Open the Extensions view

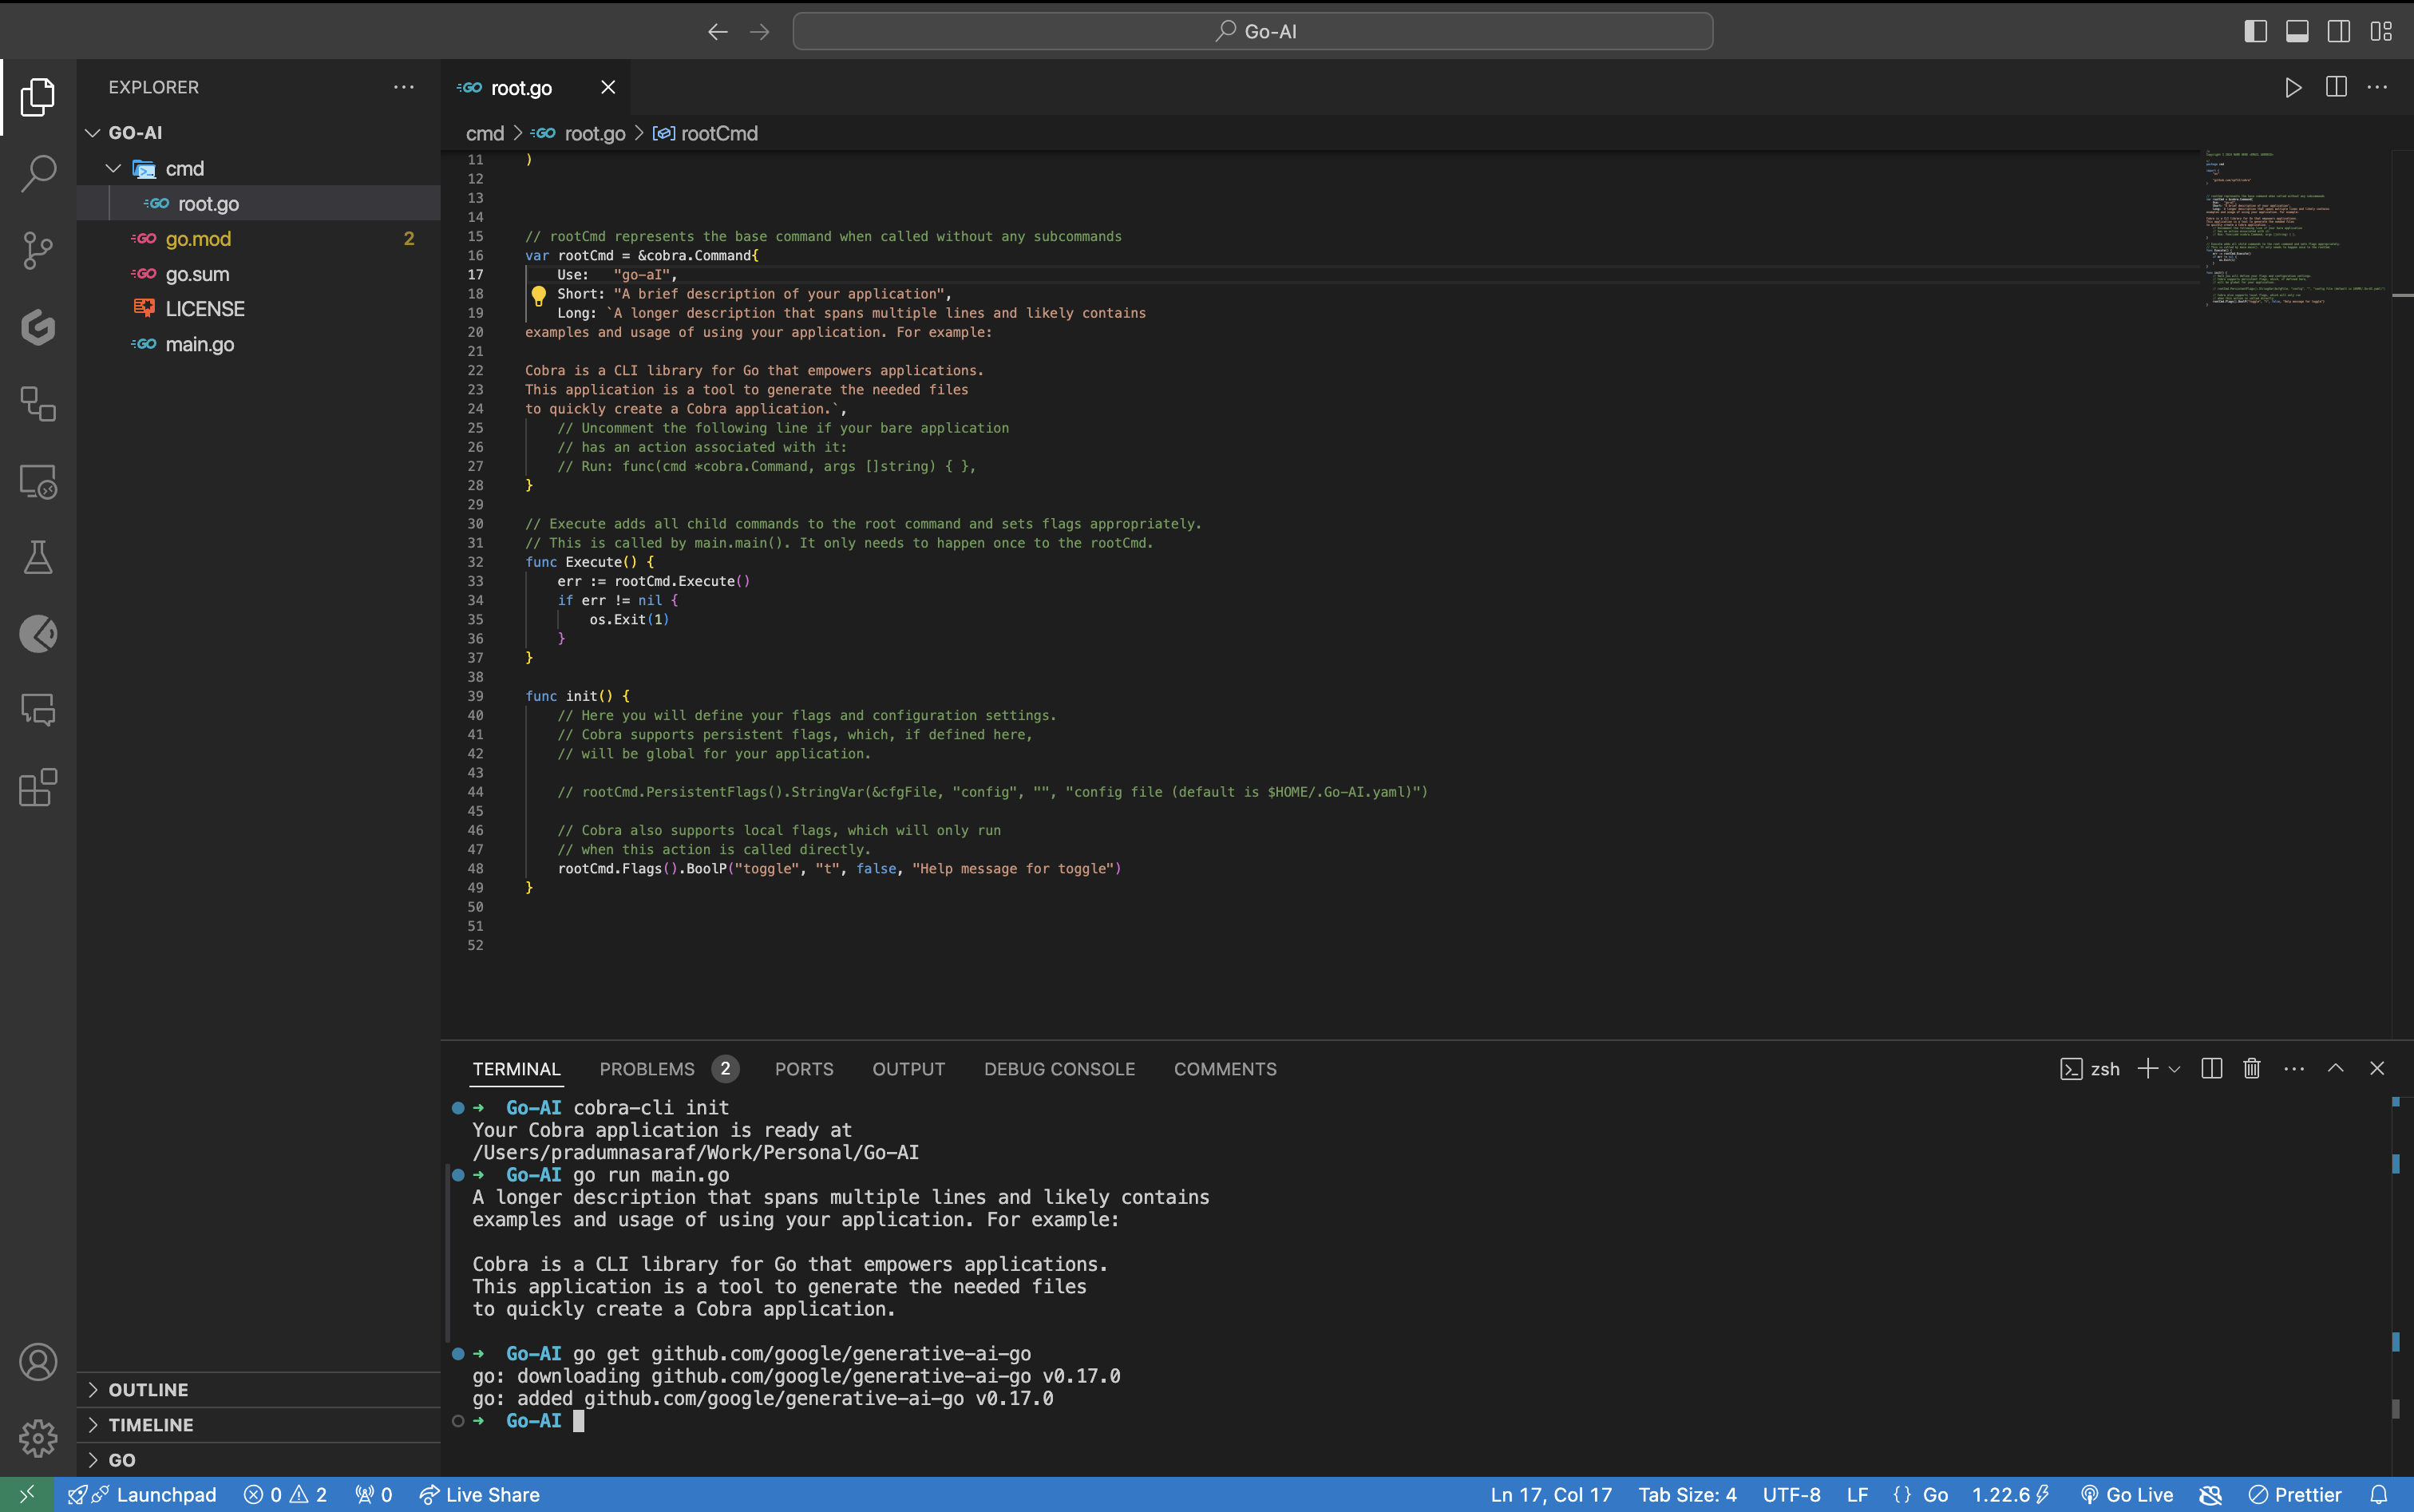click(38, 788)
